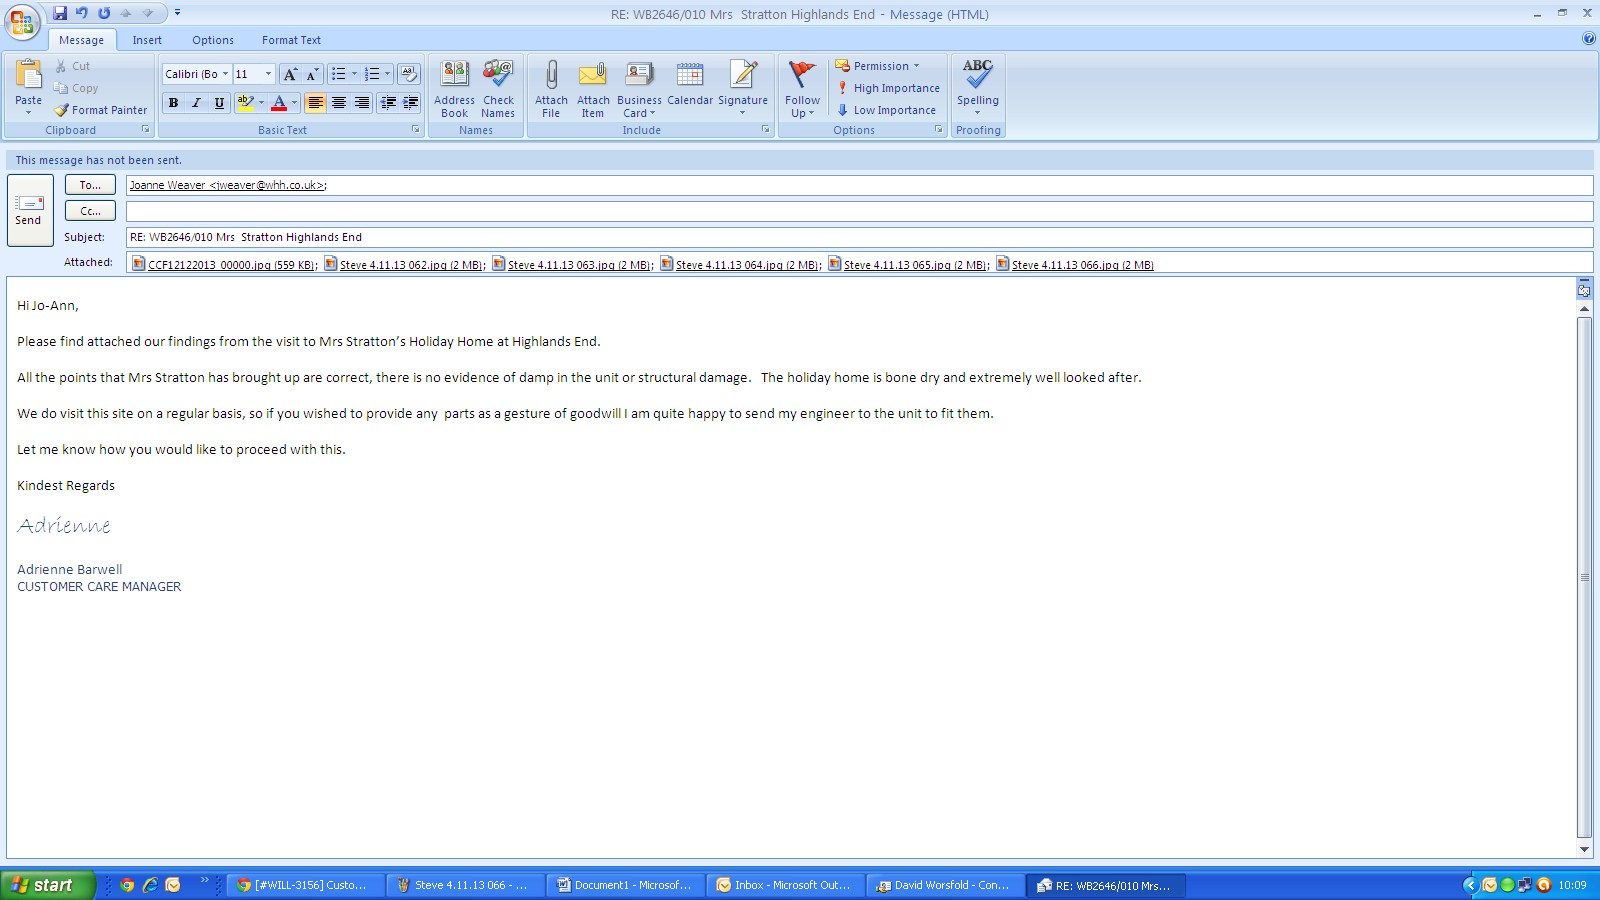Switch to the Insert ribbon tab

coord(147,40)
